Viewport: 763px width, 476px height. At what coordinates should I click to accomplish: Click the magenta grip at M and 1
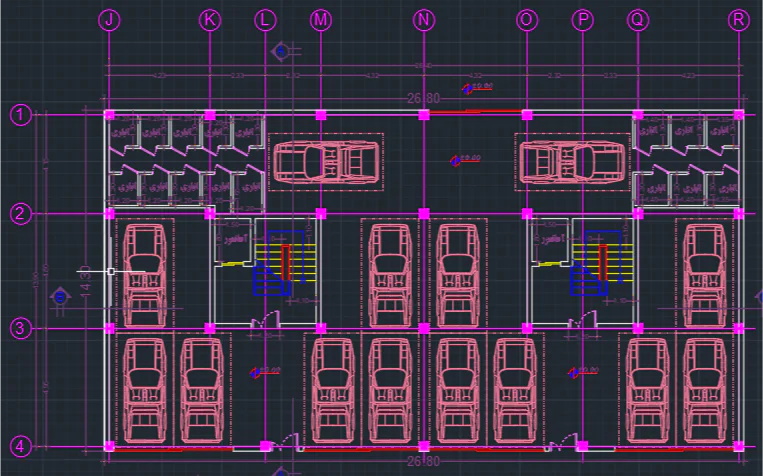click(321, 115)
